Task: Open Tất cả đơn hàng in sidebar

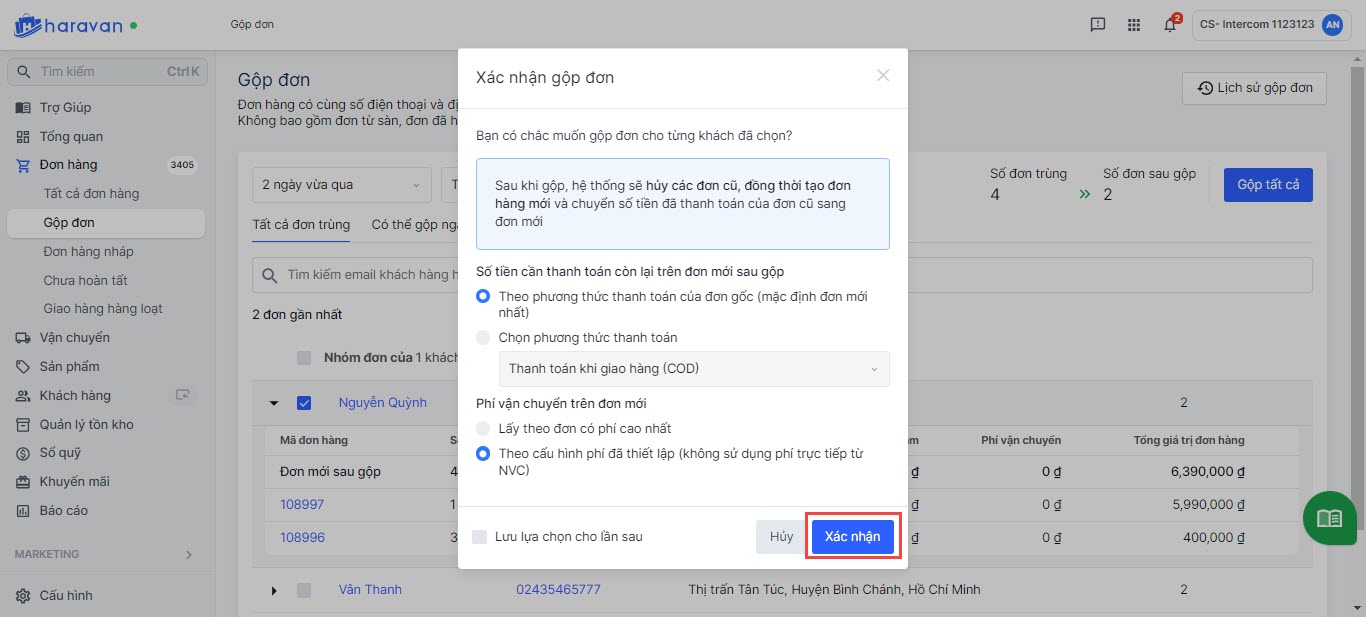Action: coord(91,194)
